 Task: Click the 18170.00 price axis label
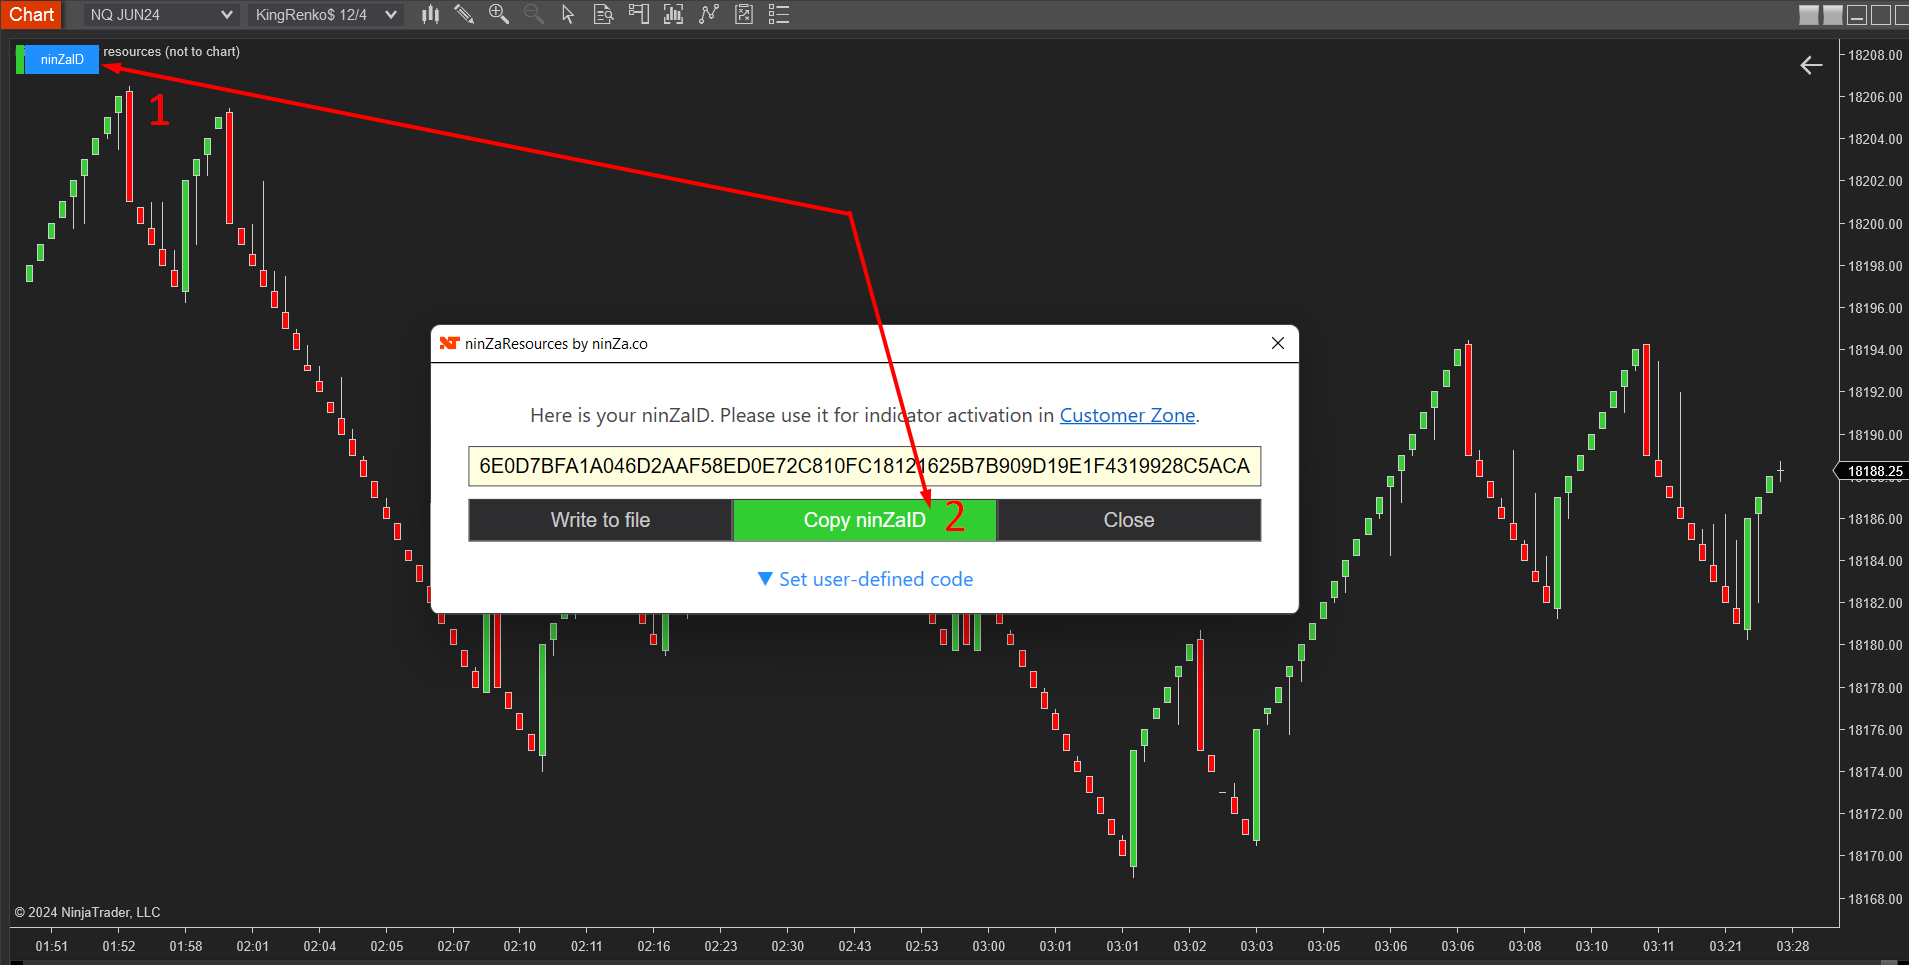pyautogui.click(x=1875, y=856)
